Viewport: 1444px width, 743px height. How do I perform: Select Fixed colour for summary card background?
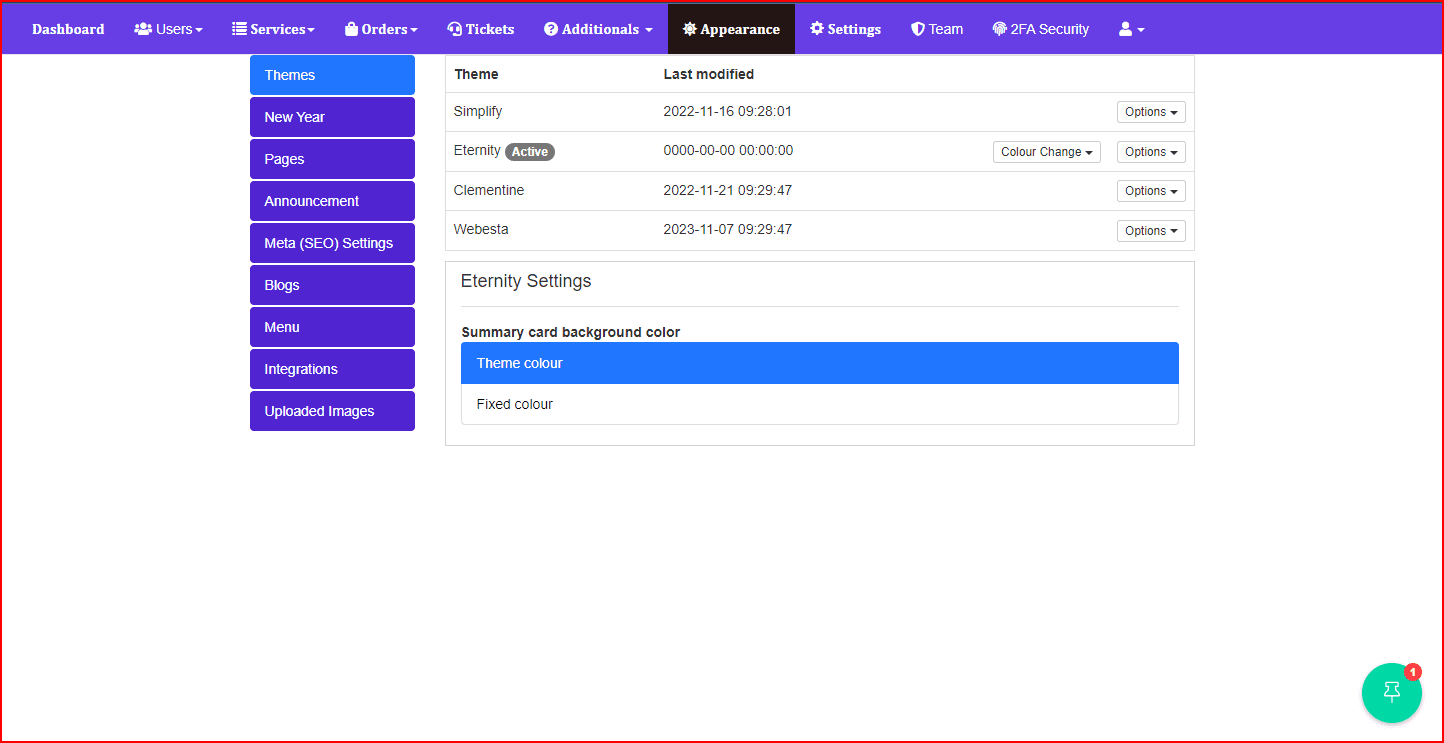tap(514, 404)
